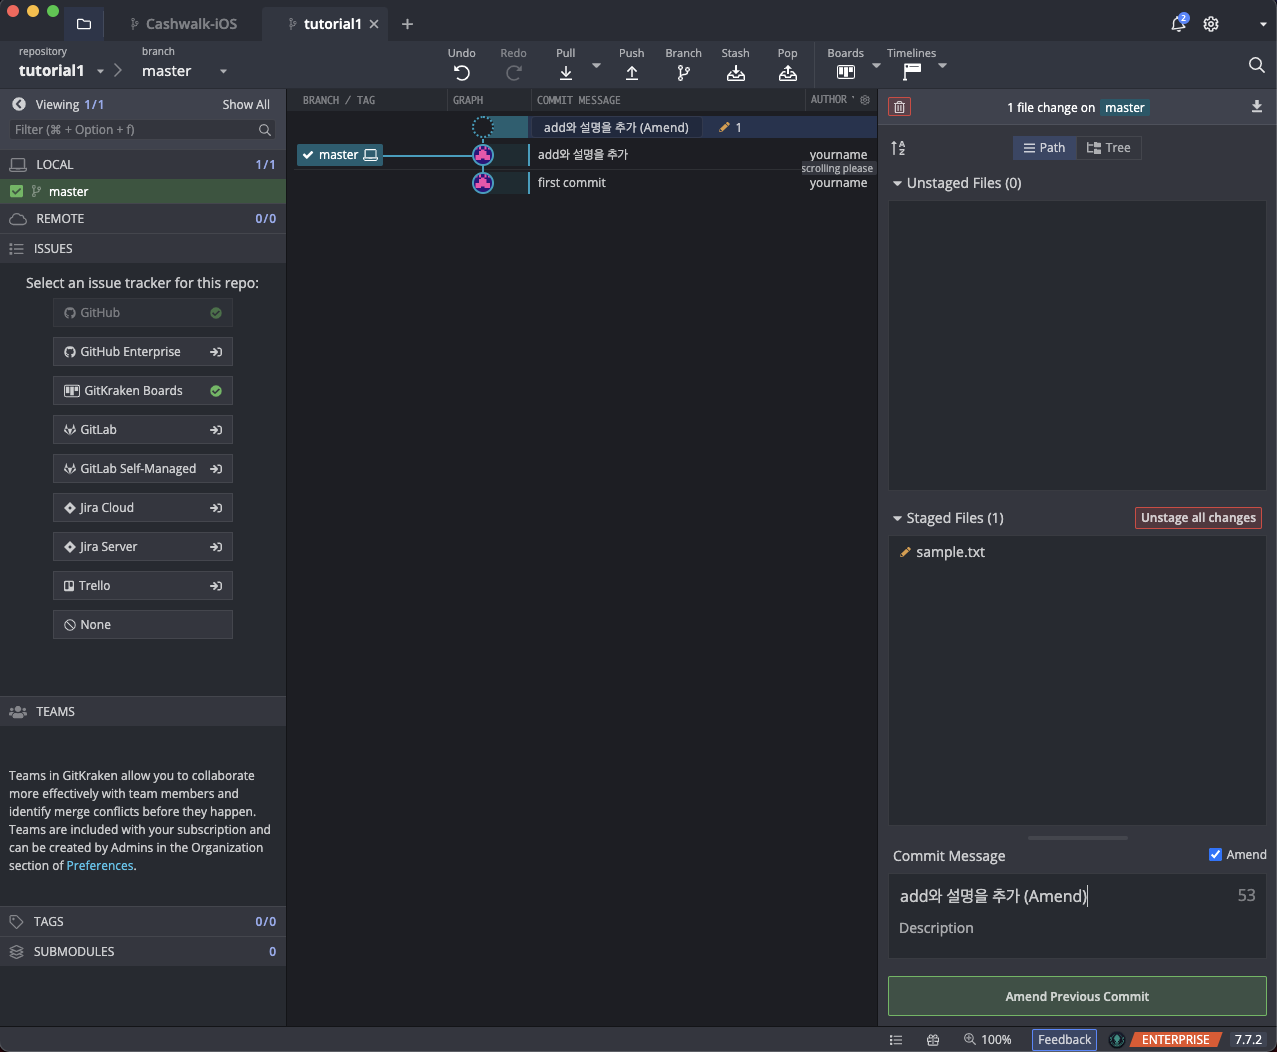The height and width of the screenshot is (1052, 1277).
Task: Switch to the Cashwalk-iOS tab
Action: point(190,24)
